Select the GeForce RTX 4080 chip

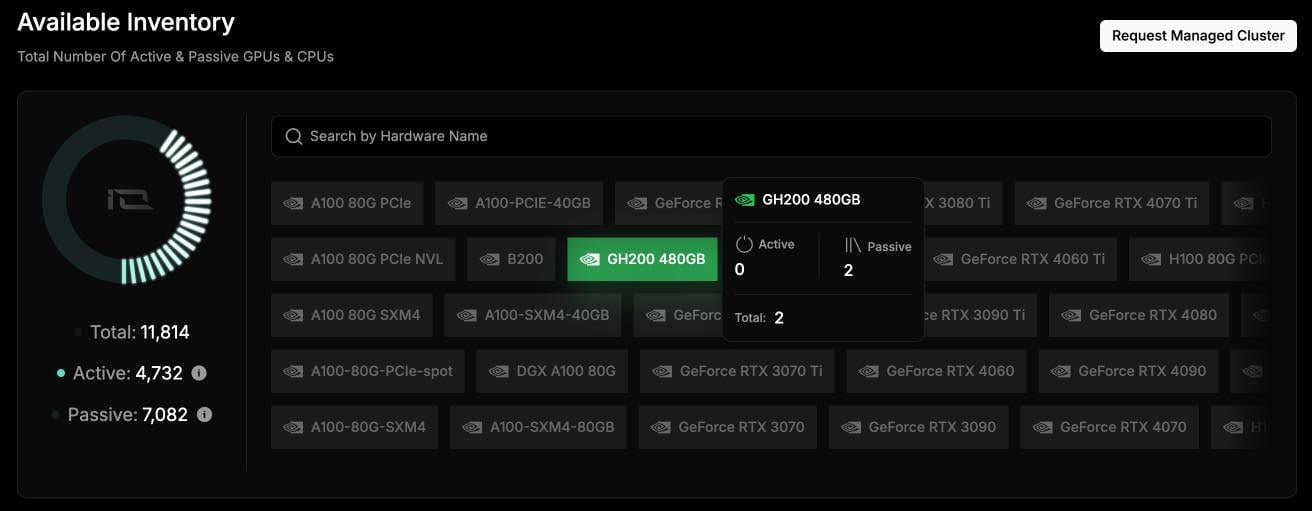[x=1139, y=315]
